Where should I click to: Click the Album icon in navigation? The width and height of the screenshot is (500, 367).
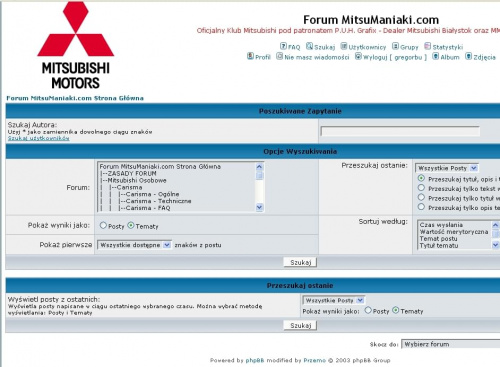(436, 56)
